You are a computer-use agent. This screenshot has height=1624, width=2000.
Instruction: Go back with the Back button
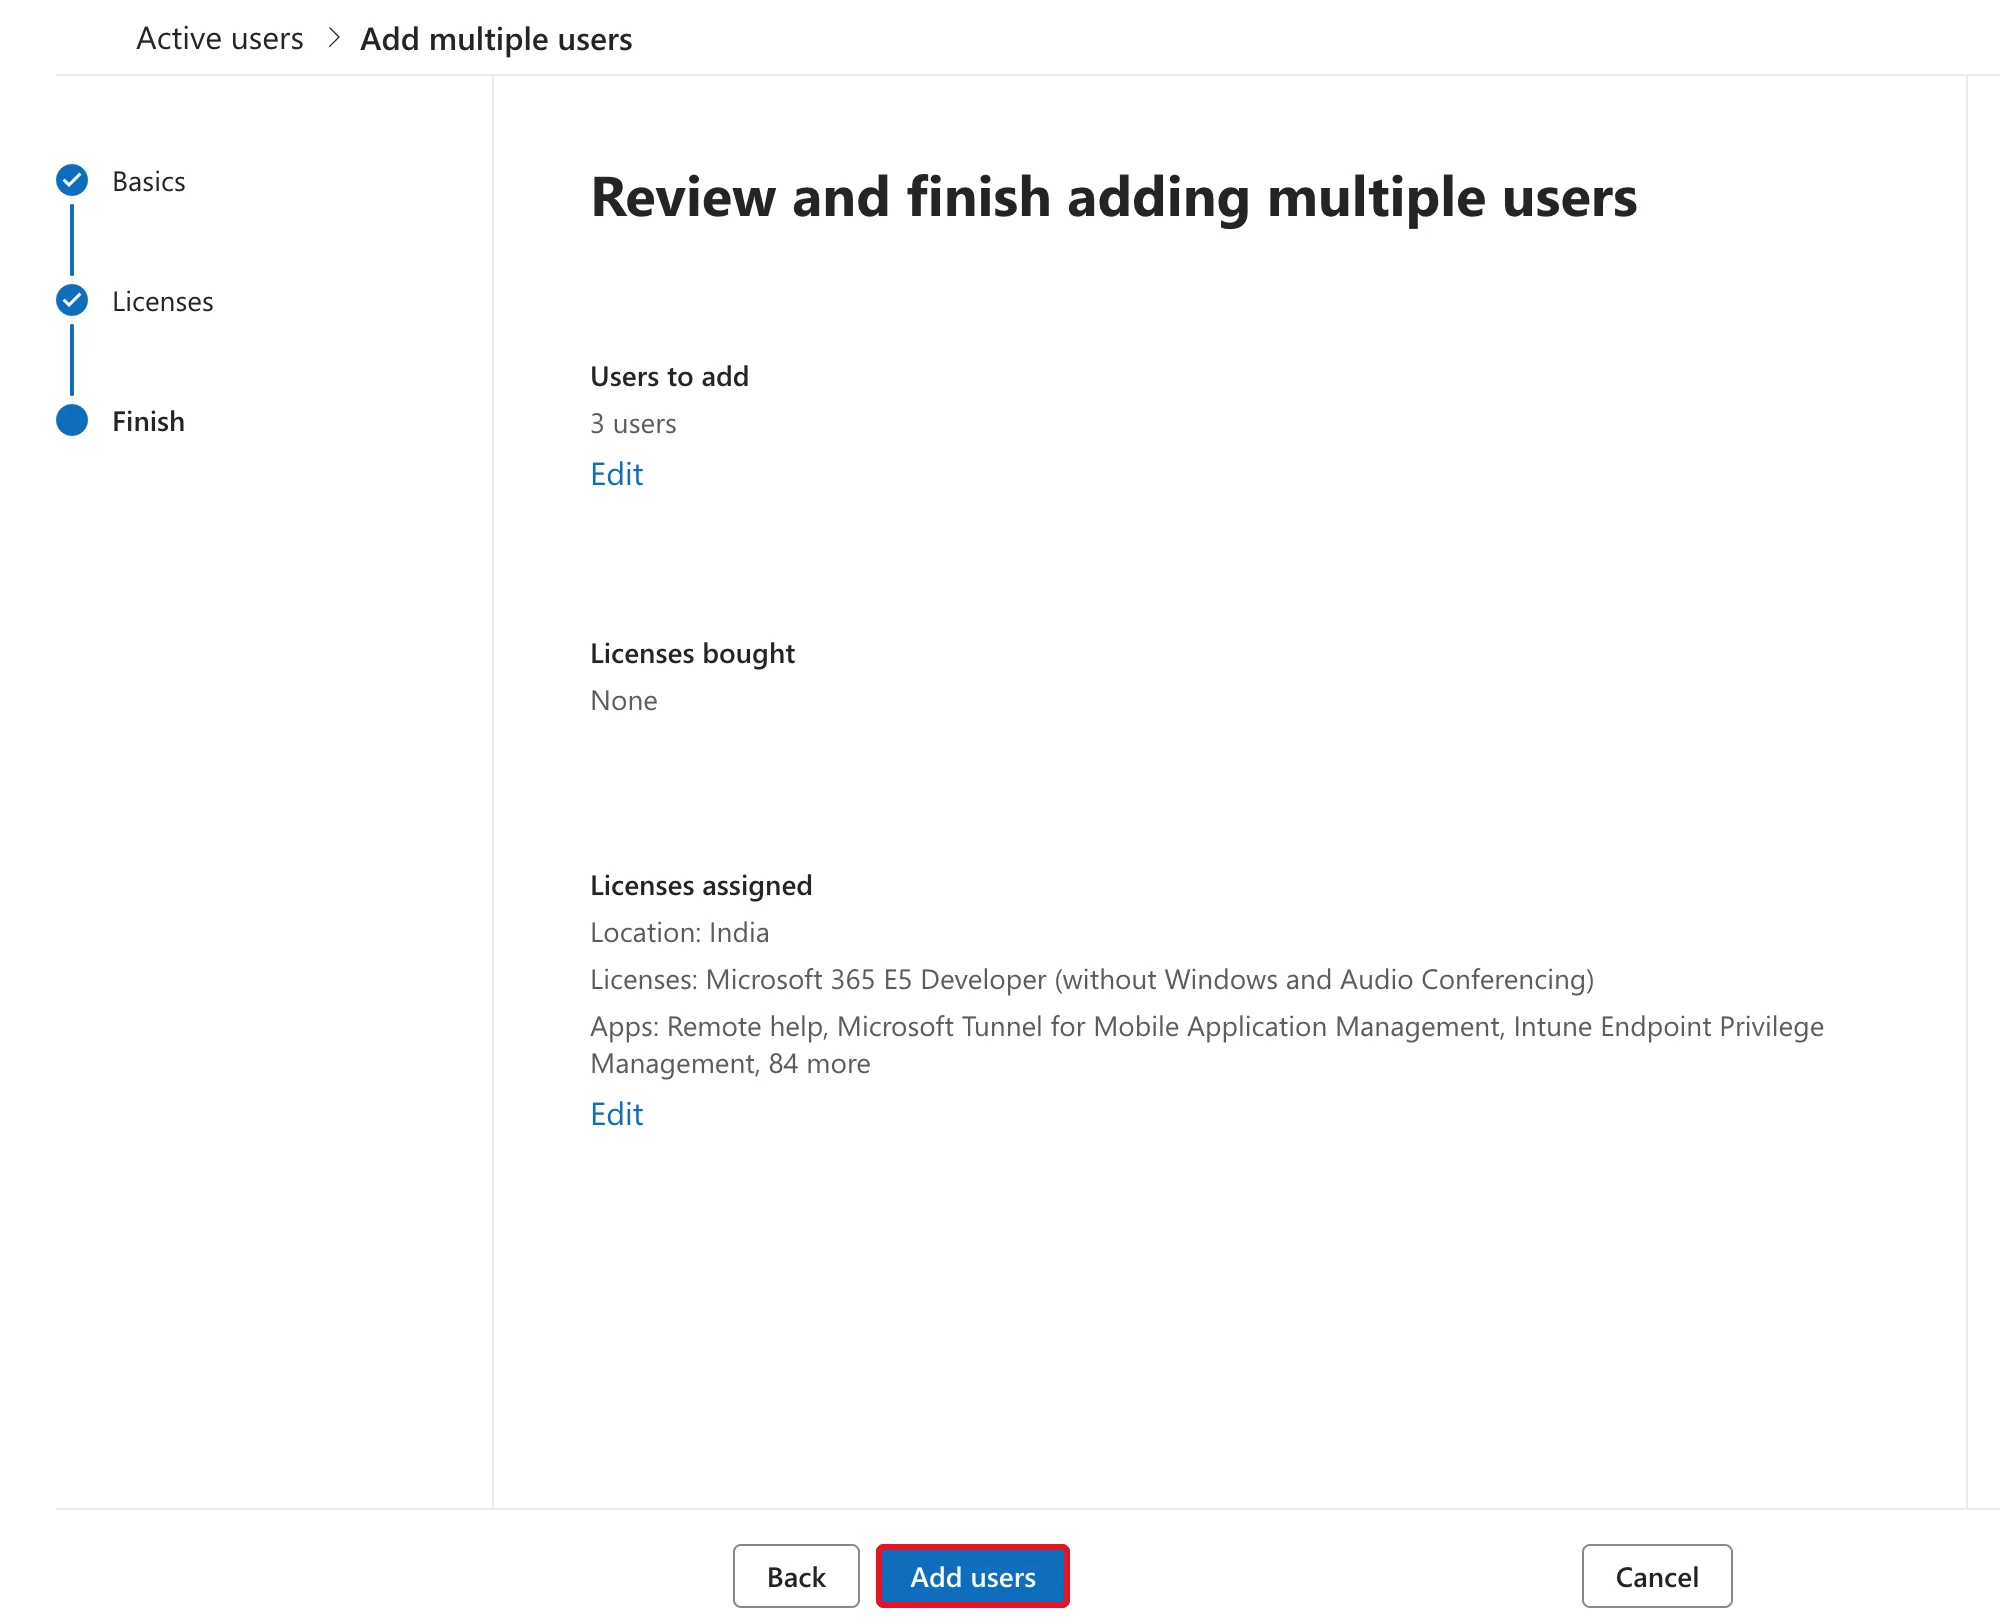pos(796,1576)
